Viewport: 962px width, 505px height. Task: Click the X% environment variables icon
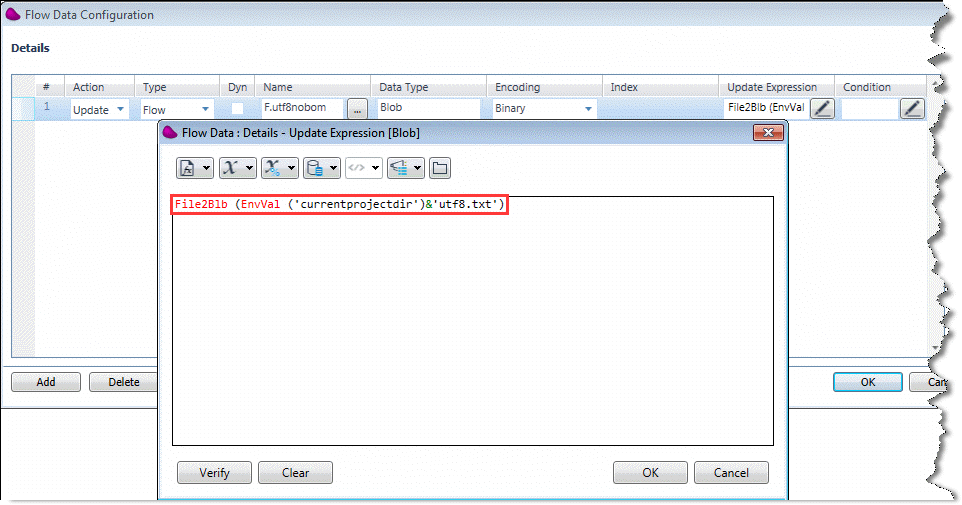[273, 168]
